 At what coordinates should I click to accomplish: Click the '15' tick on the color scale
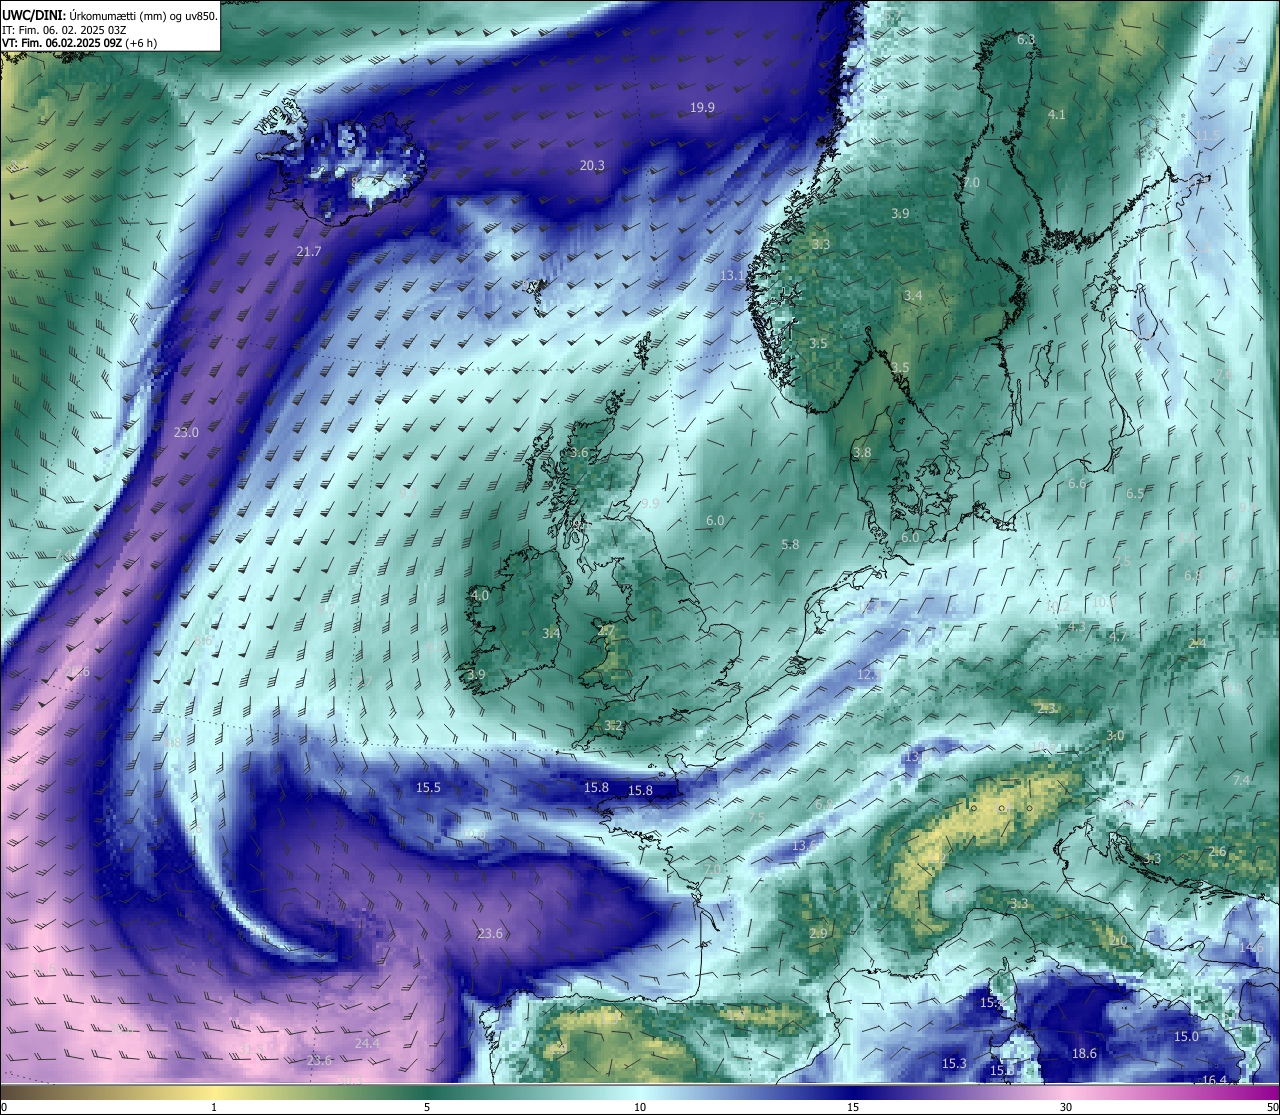click(x=853, y=1107)
